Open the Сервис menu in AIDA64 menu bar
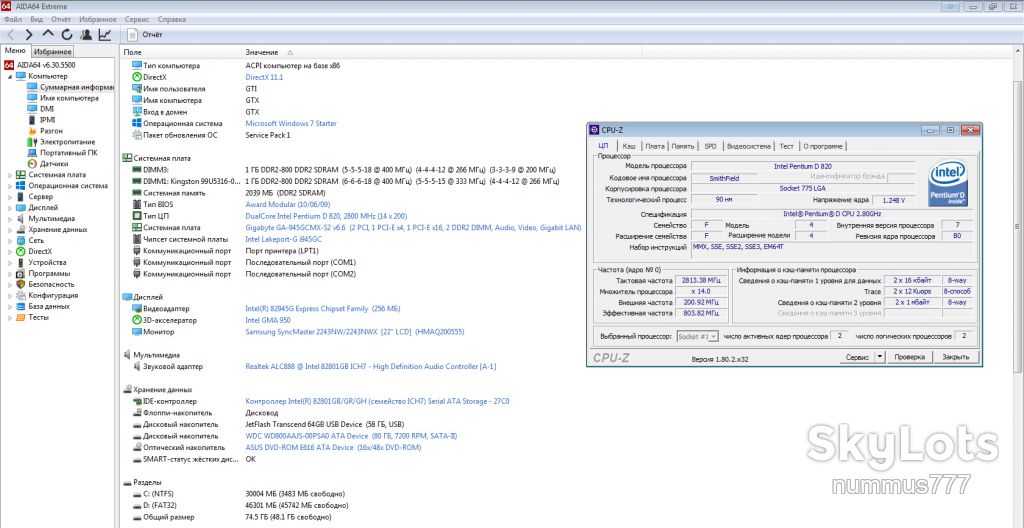The height and width of the screenshot is (528, 1024). tap(136, 19)
